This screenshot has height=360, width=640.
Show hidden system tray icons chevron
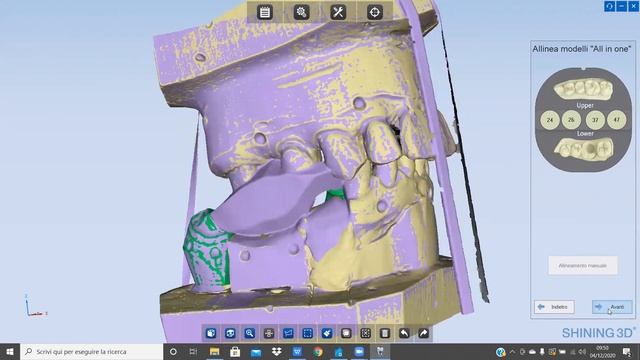513,351
